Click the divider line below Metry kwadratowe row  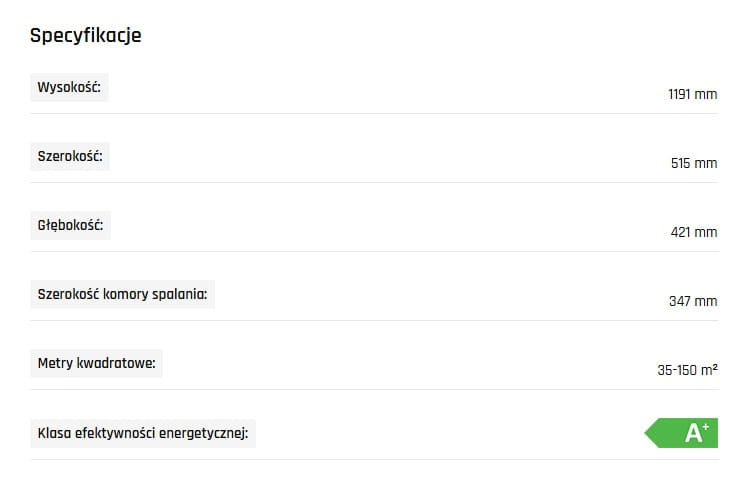pos(374,389)
